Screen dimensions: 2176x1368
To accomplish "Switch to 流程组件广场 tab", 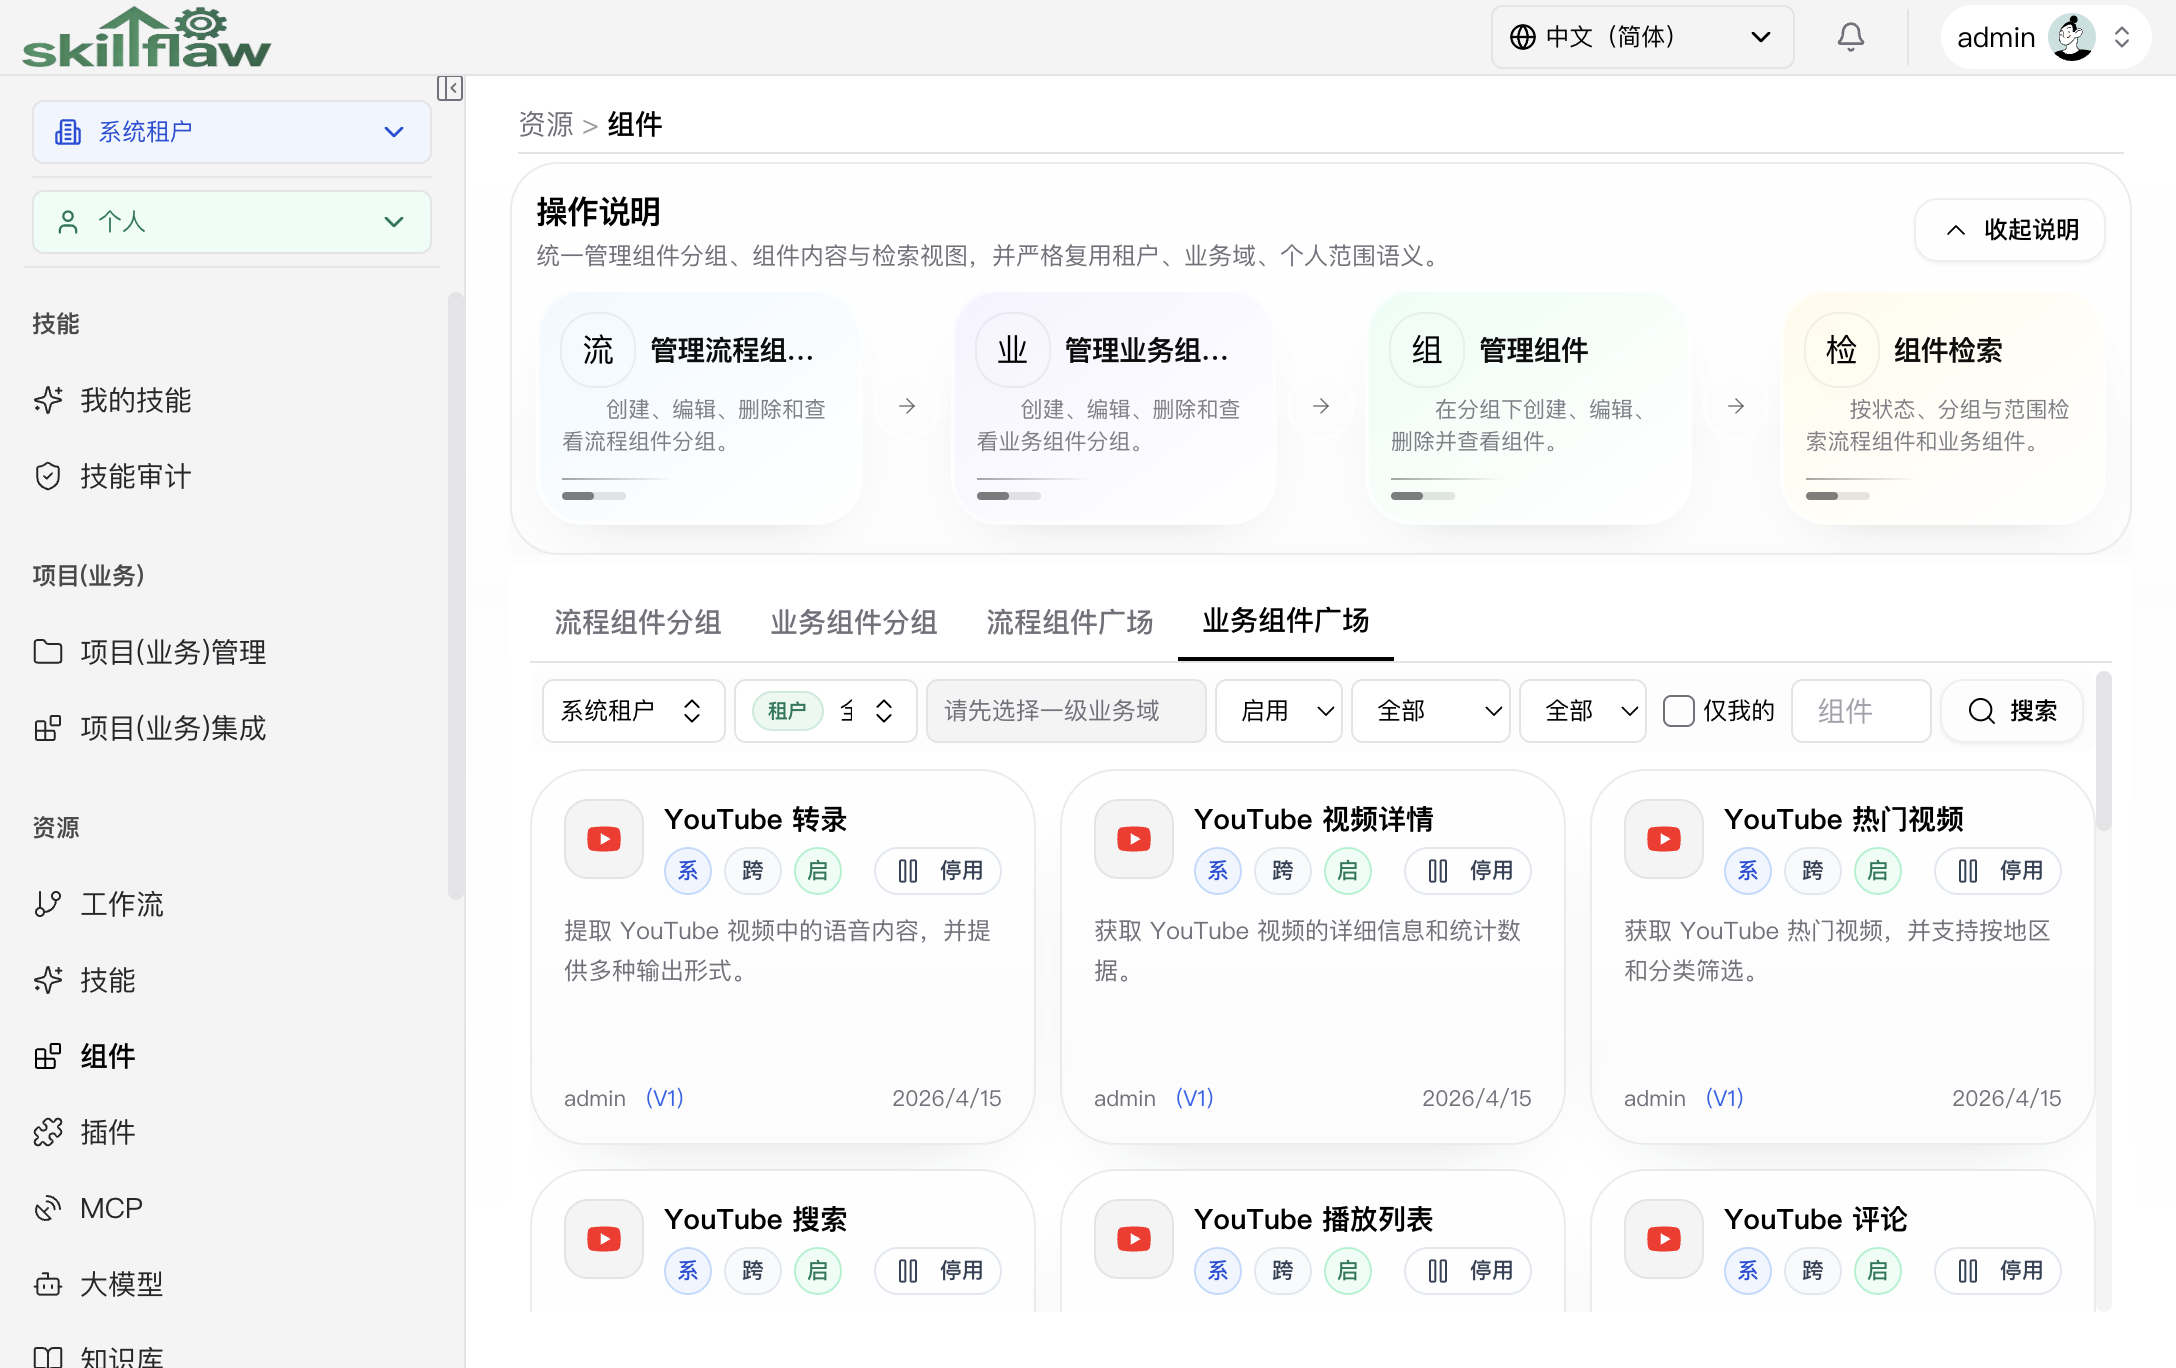I will (1070, 622).
